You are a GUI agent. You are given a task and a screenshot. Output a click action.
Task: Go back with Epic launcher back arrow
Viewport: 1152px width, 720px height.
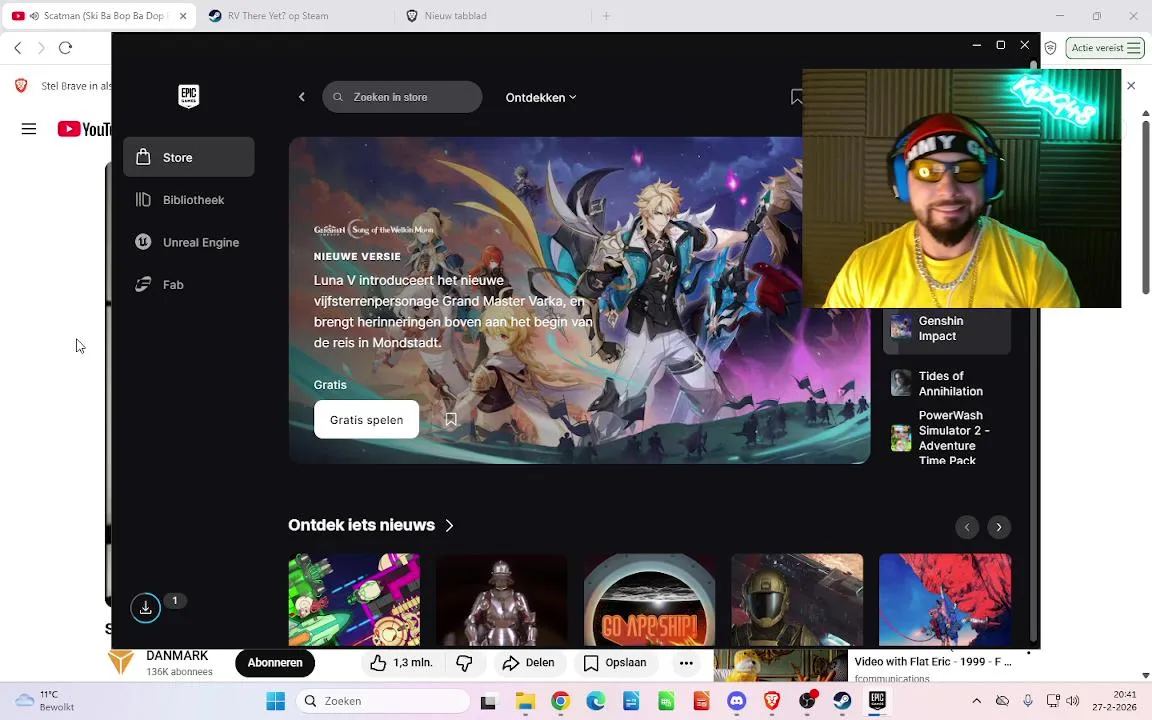tap(301, 97)
